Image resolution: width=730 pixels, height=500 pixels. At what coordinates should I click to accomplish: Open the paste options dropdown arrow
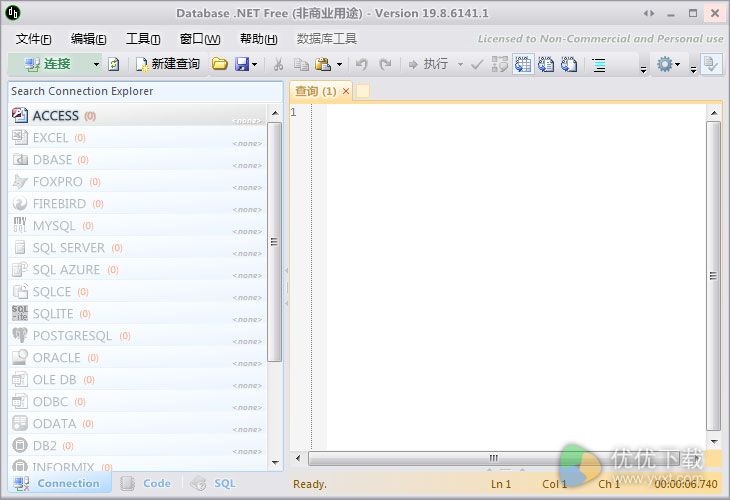[339, 64]
